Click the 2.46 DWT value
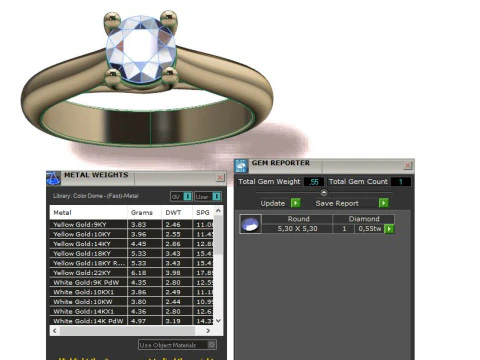The image size is (480, 360). pyautogui.click(x=173, y=225)
